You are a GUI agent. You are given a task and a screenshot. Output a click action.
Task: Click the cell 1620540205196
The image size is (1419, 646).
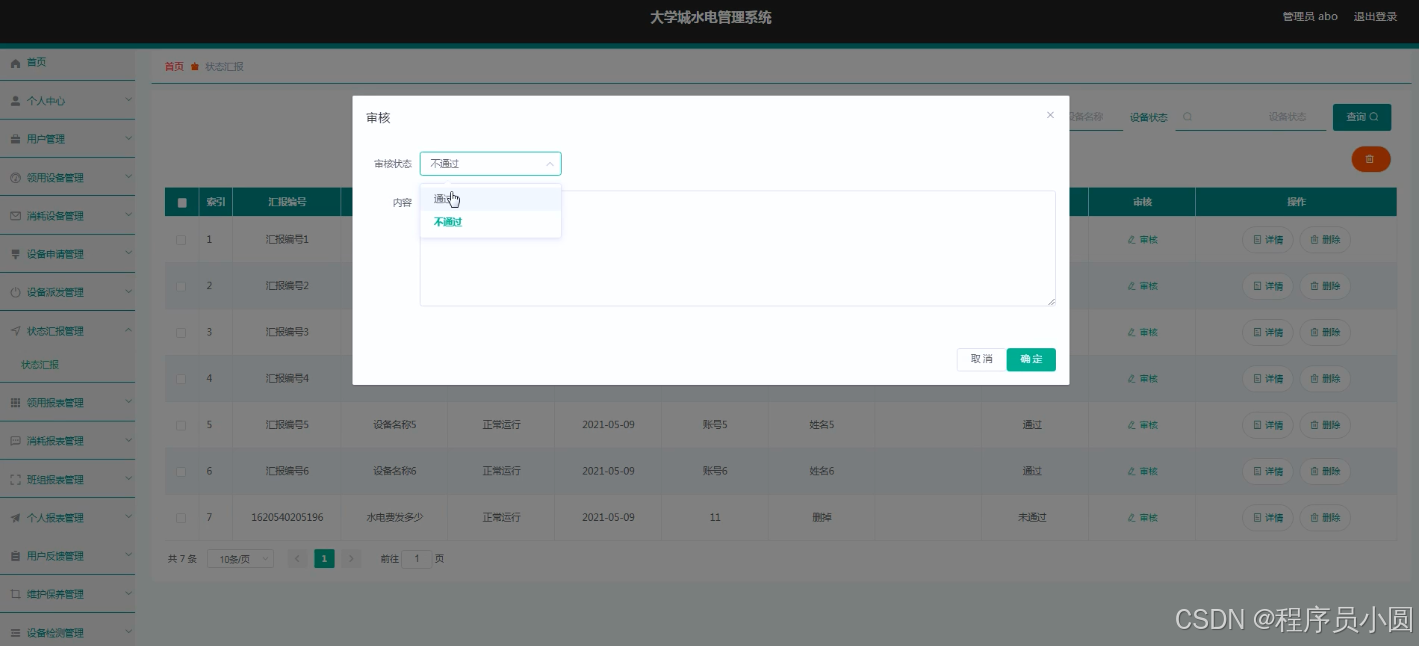click(x=286, y=518)
